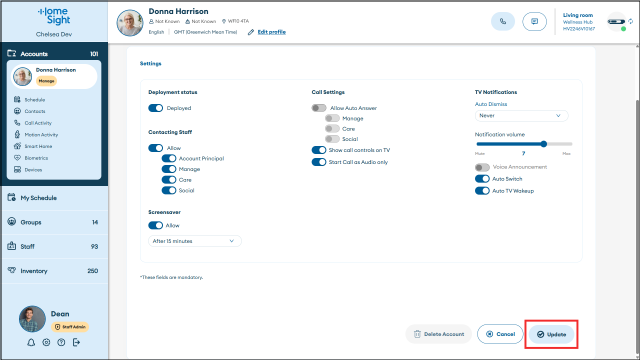Open help question mark icon in sidebar
Image resolution: width=640 pixels, height=360 pixels.
(x=61, y=342)
